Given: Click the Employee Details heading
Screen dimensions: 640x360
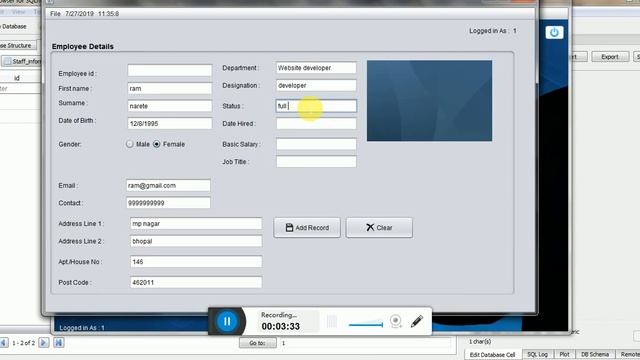Looking at the screenshot, I should point(82,47).
